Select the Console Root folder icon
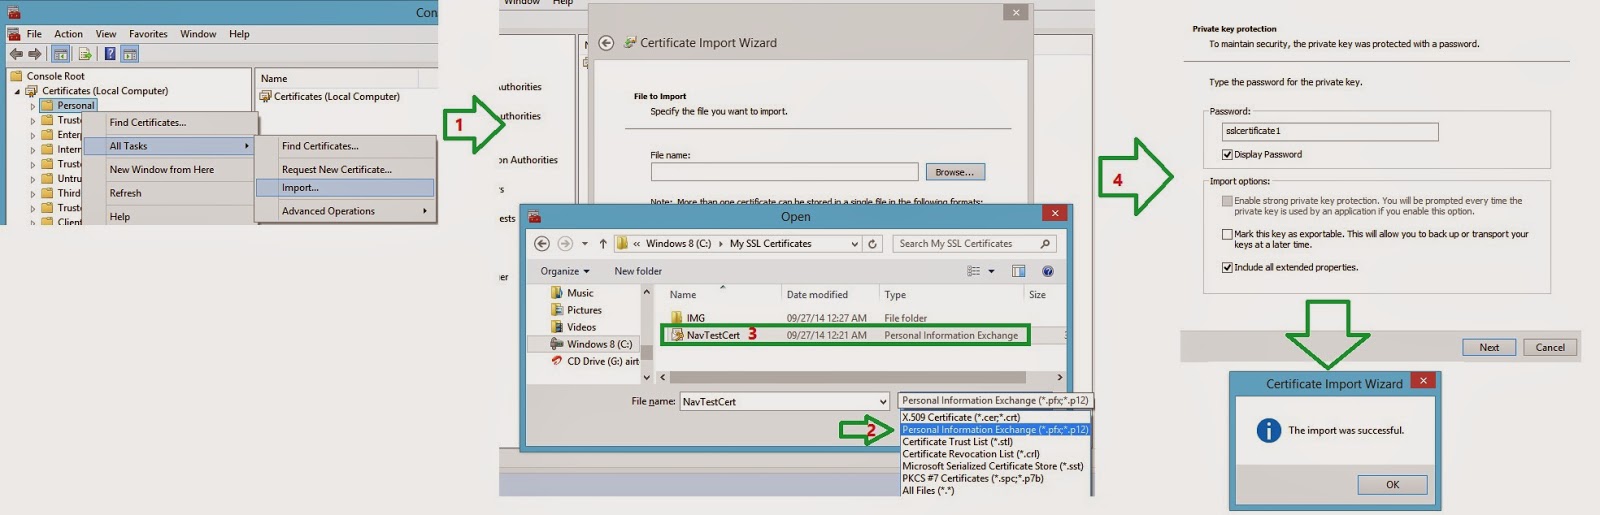The image size is (1600, 515). point(16,76)
